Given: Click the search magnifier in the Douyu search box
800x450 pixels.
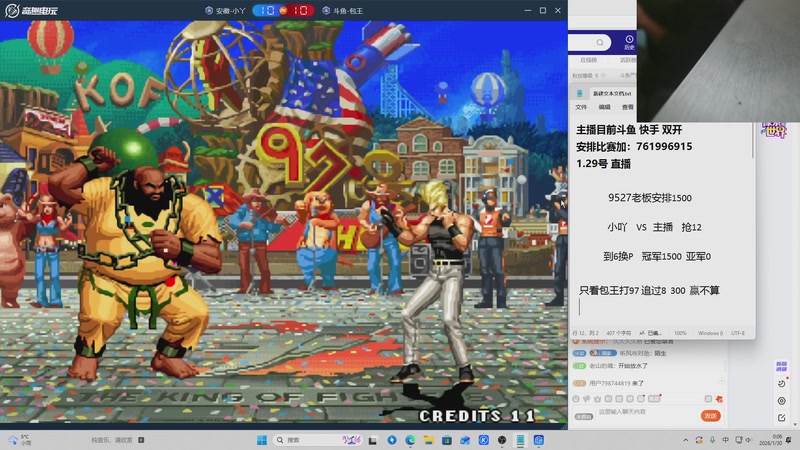Looking at the screenshot, I should click(600, 42).
